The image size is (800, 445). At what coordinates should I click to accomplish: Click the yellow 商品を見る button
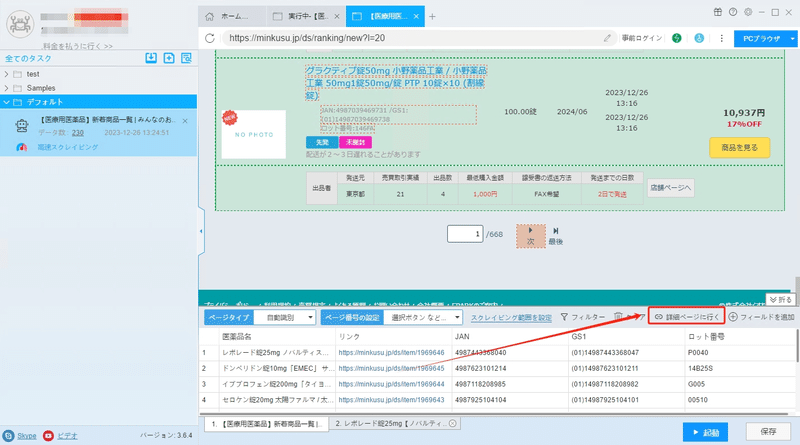point(740,147)
